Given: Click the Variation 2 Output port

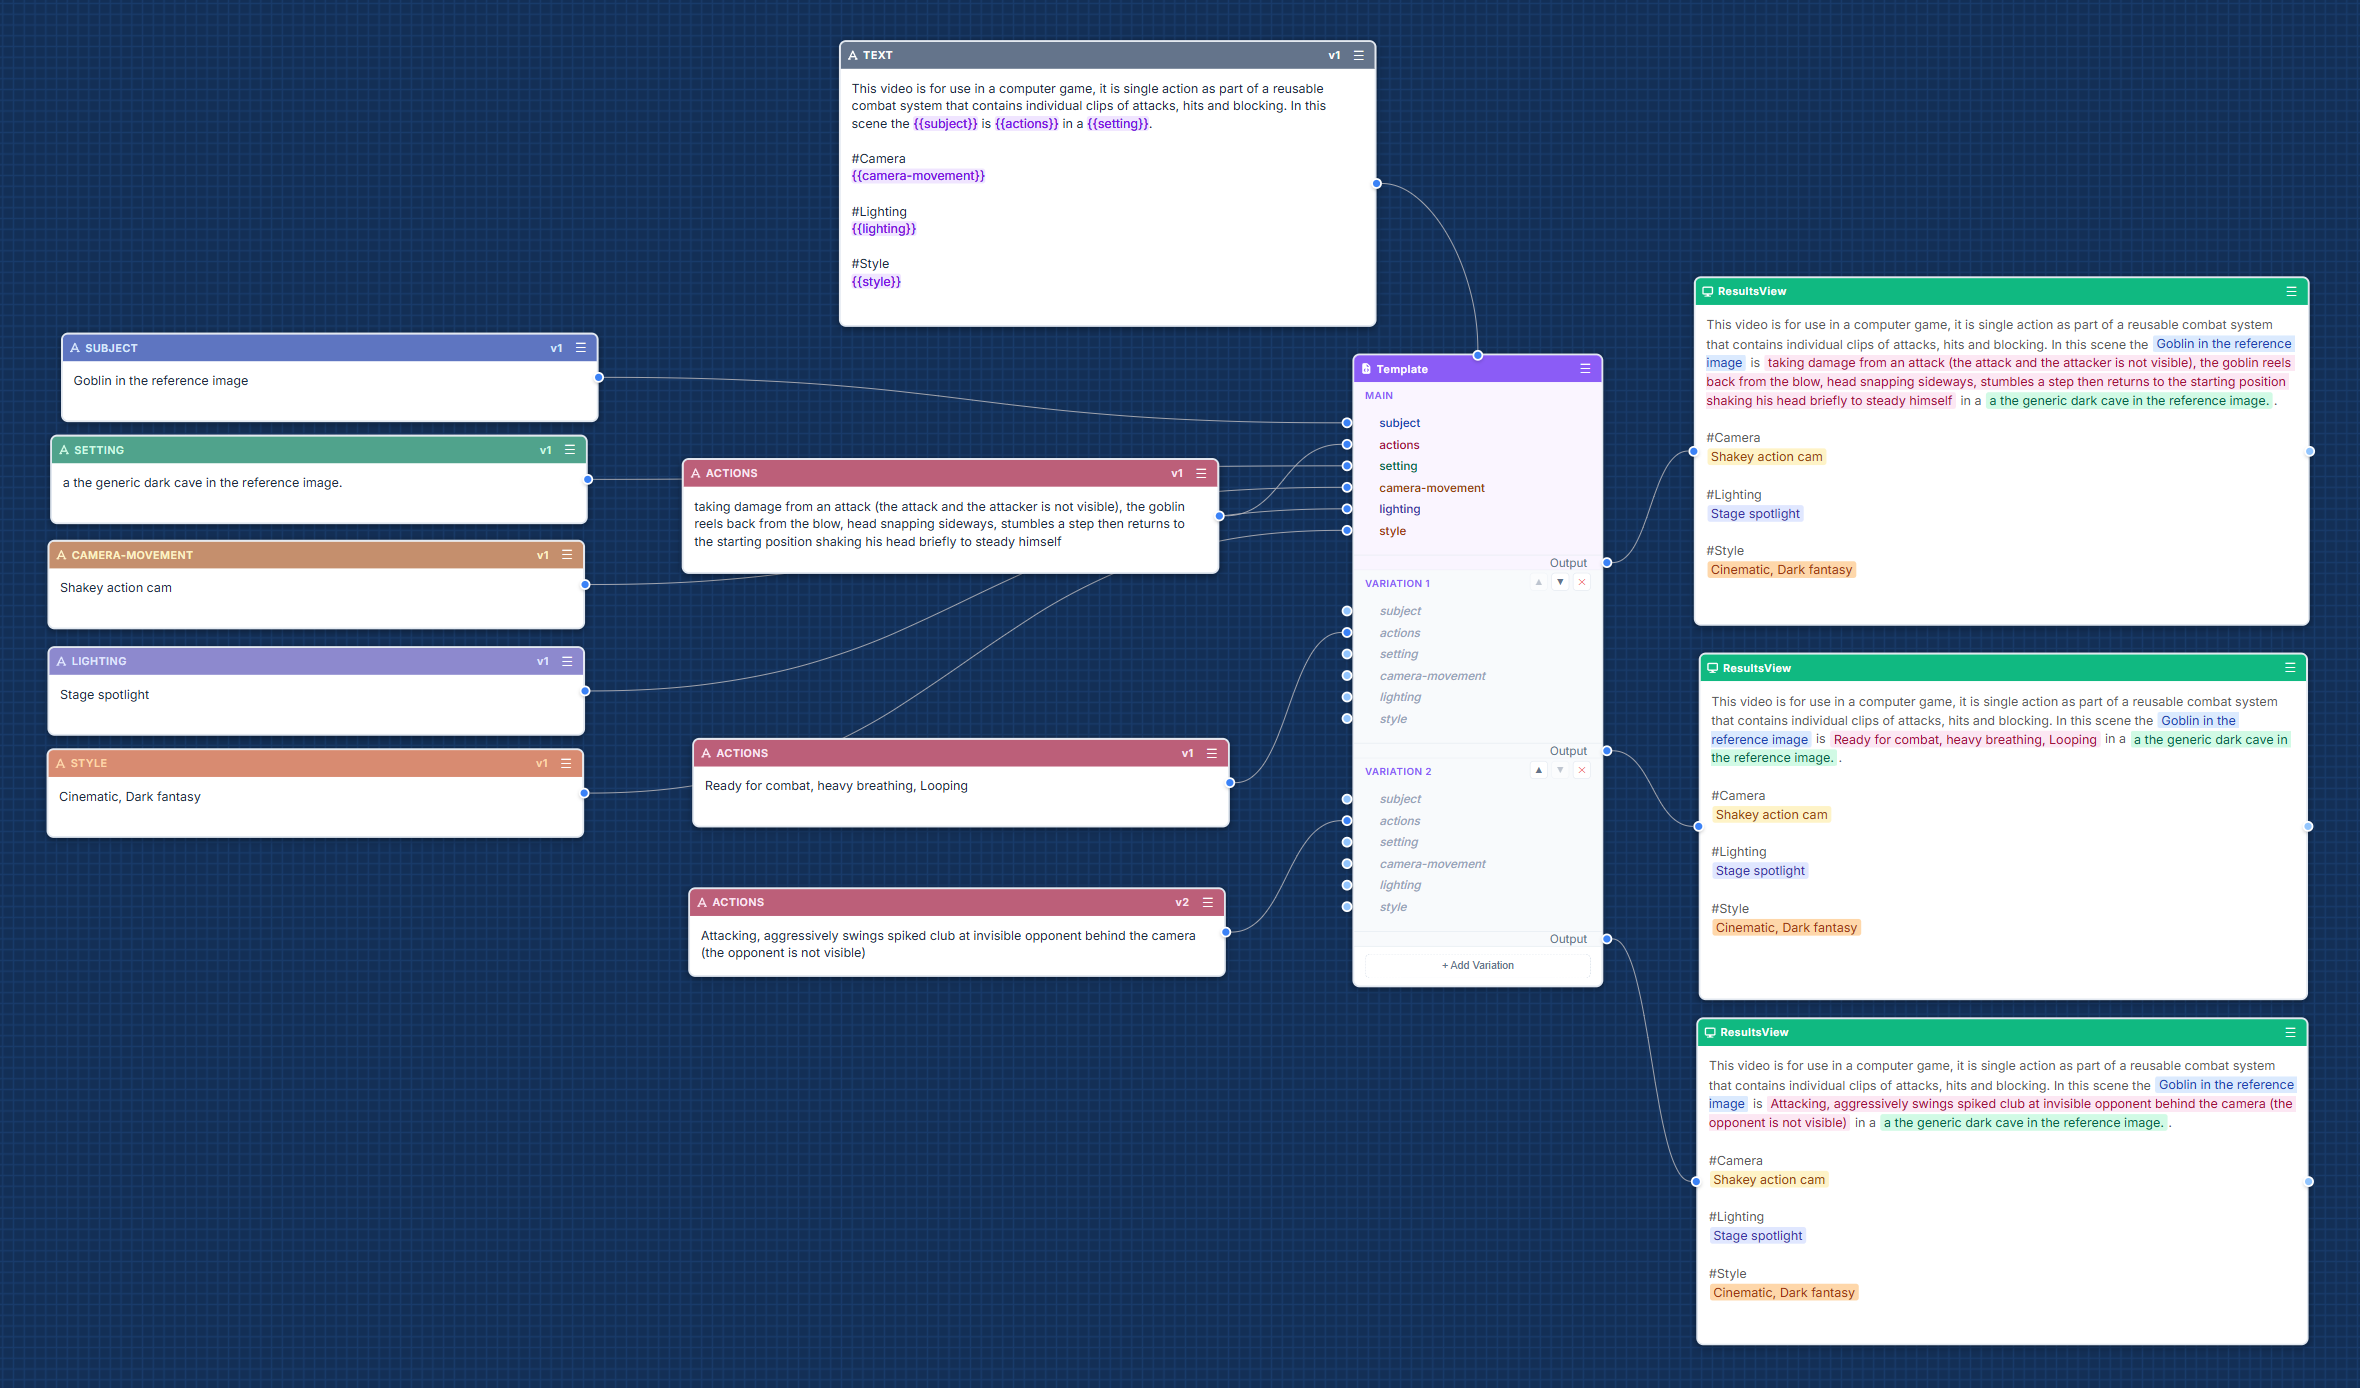Looking at the screenshot, I should [x=1607, y=939].
